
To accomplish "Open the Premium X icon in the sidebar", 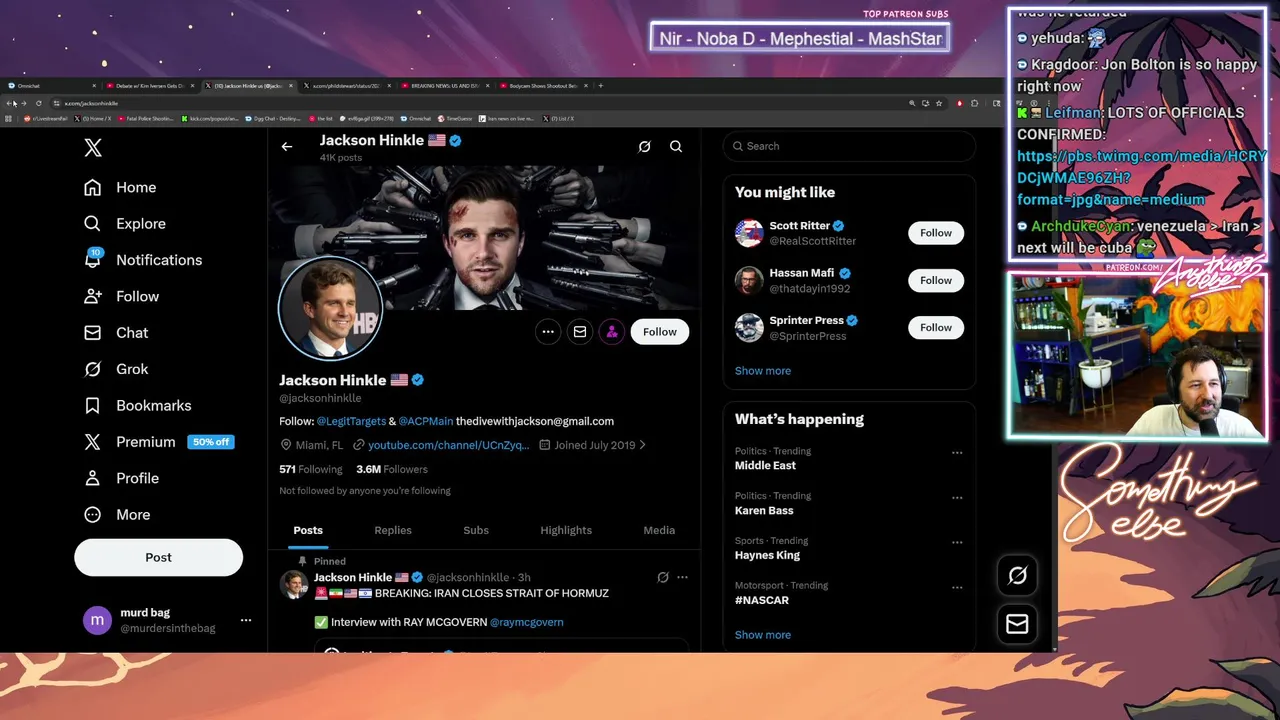I will pyautogui.click(x=93, y=442).
